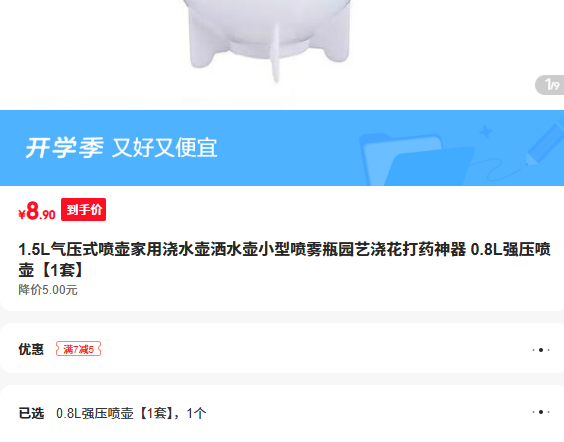Click the star sparkle on the banner
The width and height of the screenshot is (564, 442).
[x=486, y=132]
